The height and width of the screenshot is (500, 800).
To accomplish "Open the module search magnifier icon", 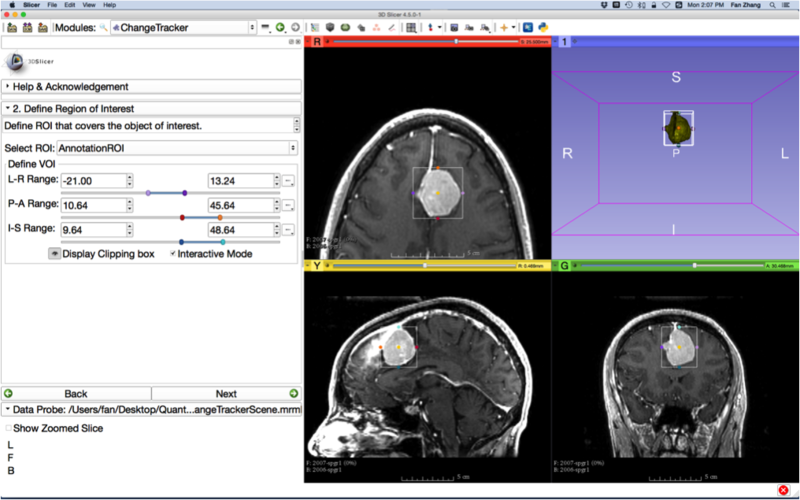I will coord(104,27).
